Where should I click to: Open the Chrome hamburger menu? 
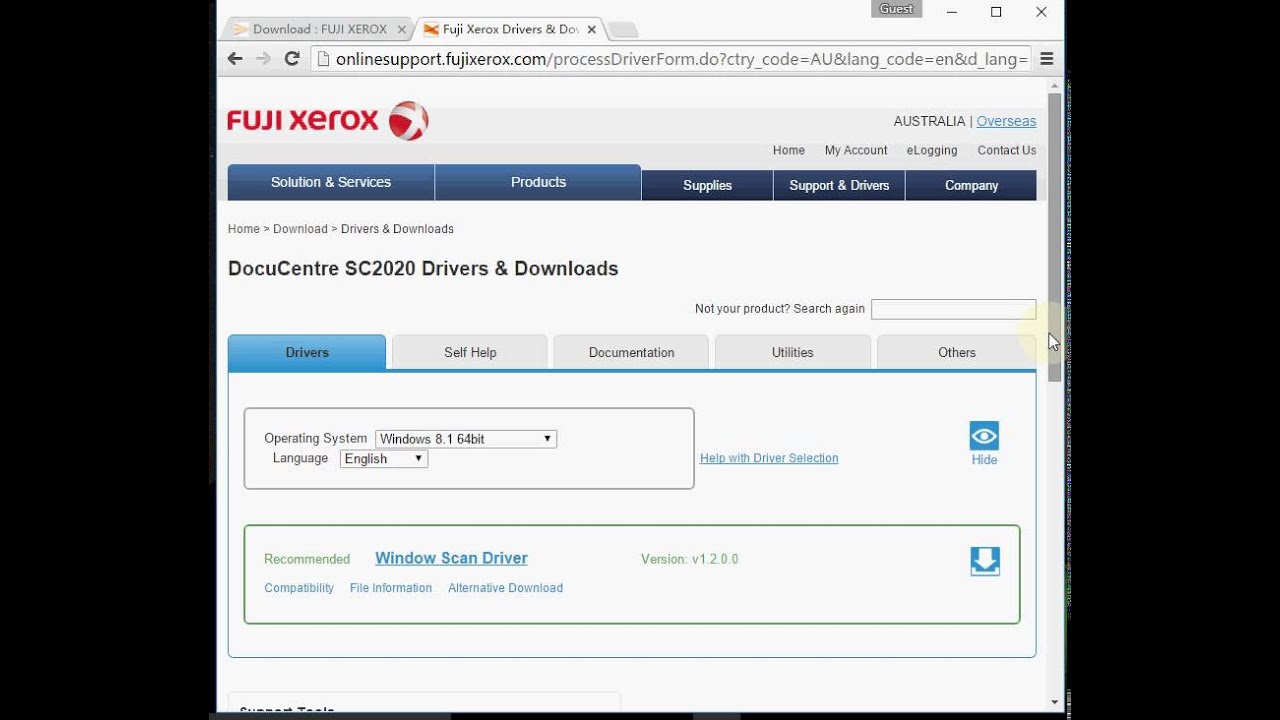(x=1047, y=59)
